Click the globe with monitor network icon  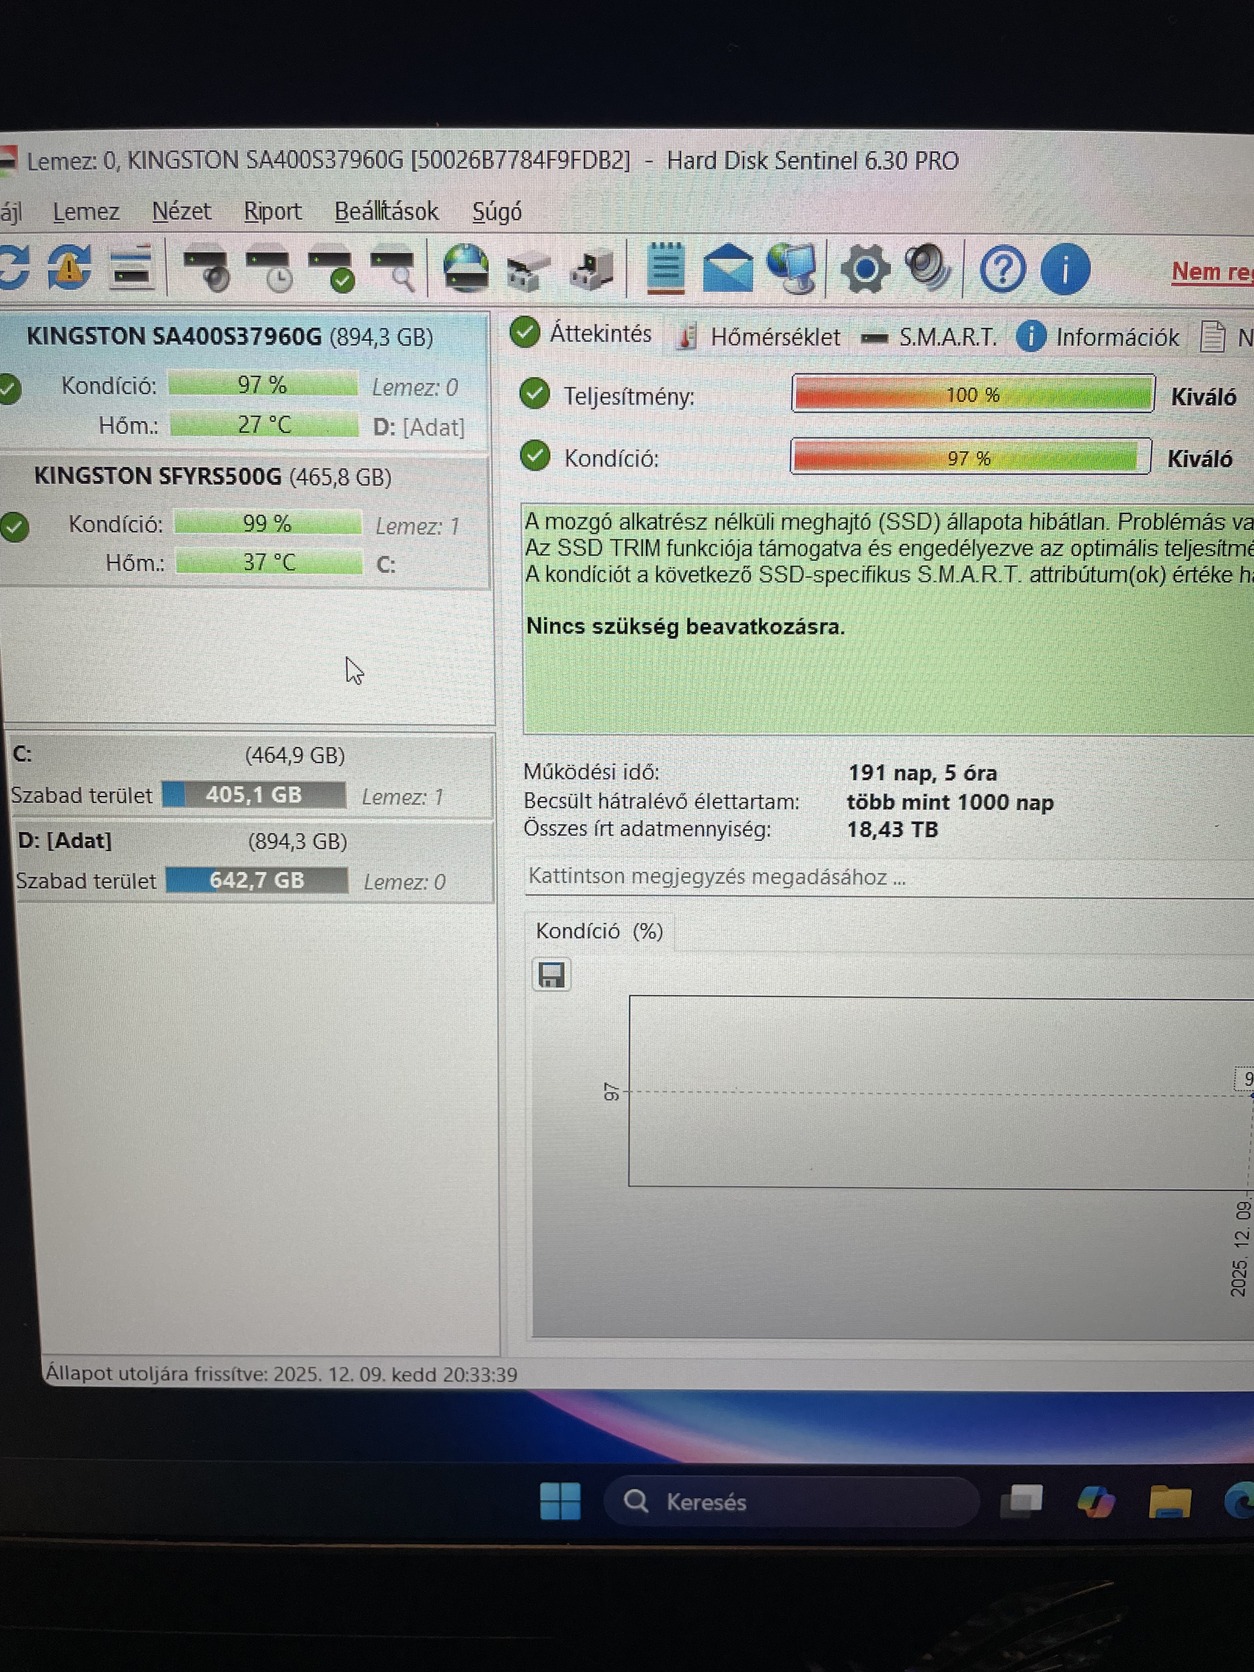tap(794, 268)
